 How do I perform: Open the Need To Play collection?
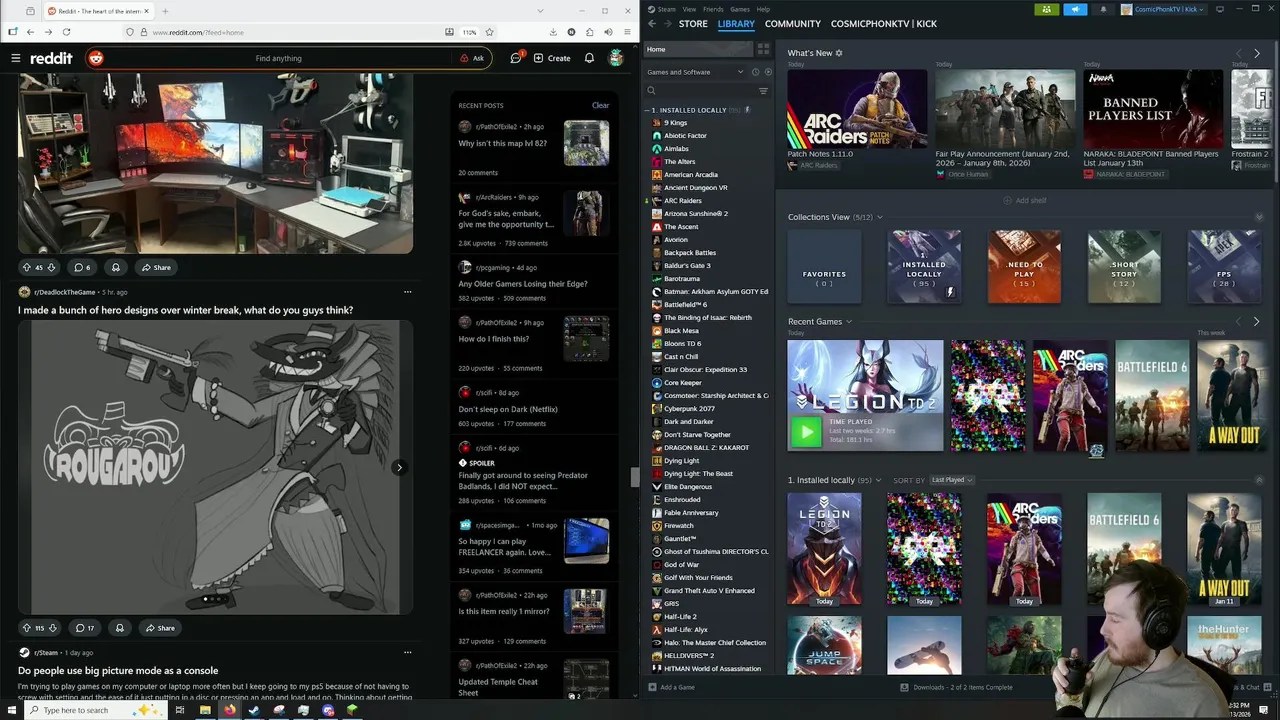click(1024, 267)
